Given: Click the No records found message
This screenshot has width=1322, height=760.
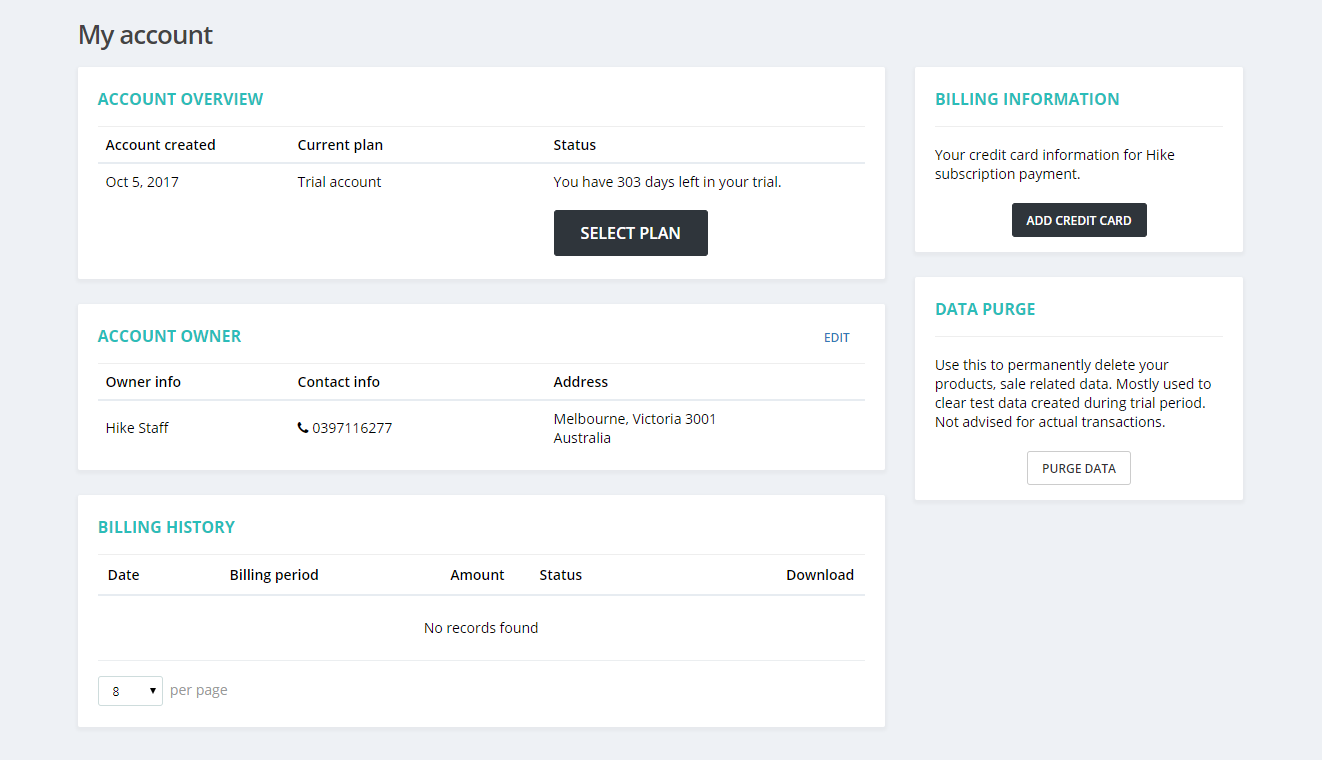Looking at the screenshot, I should point(481,628).
